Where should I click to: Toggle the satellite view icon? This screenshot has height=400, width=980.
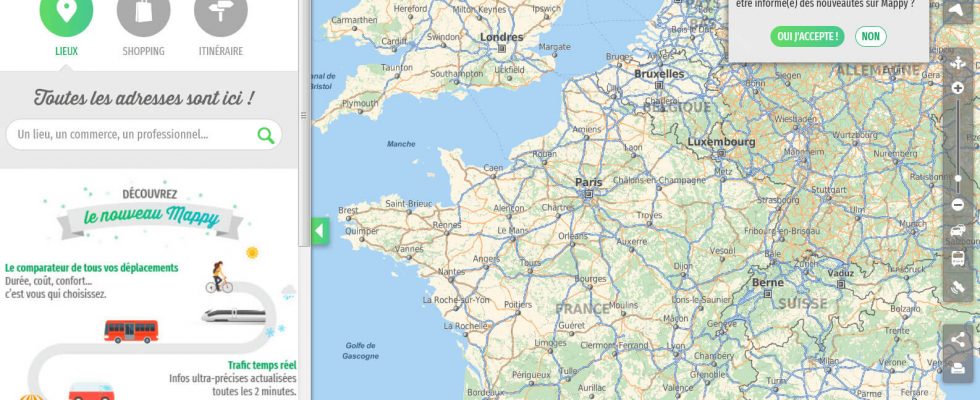958,287
